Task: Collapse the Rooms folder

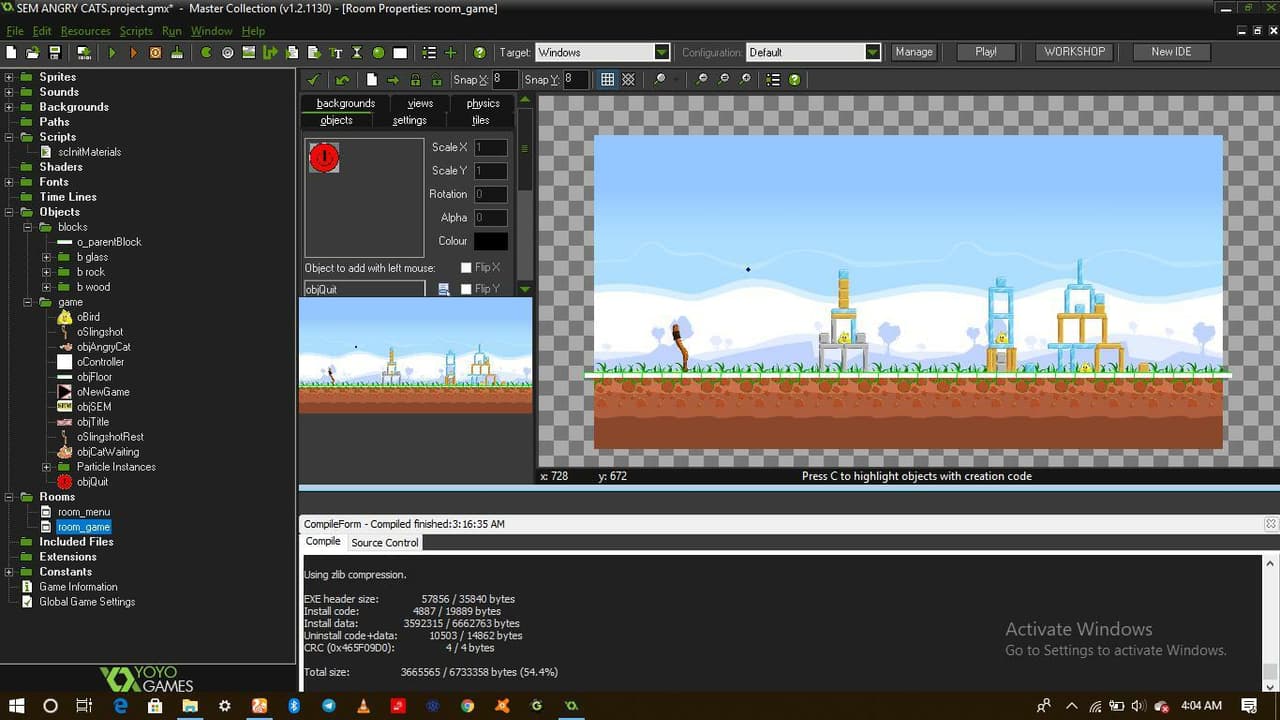Action: pyautogui.click(x=9, y=497)
